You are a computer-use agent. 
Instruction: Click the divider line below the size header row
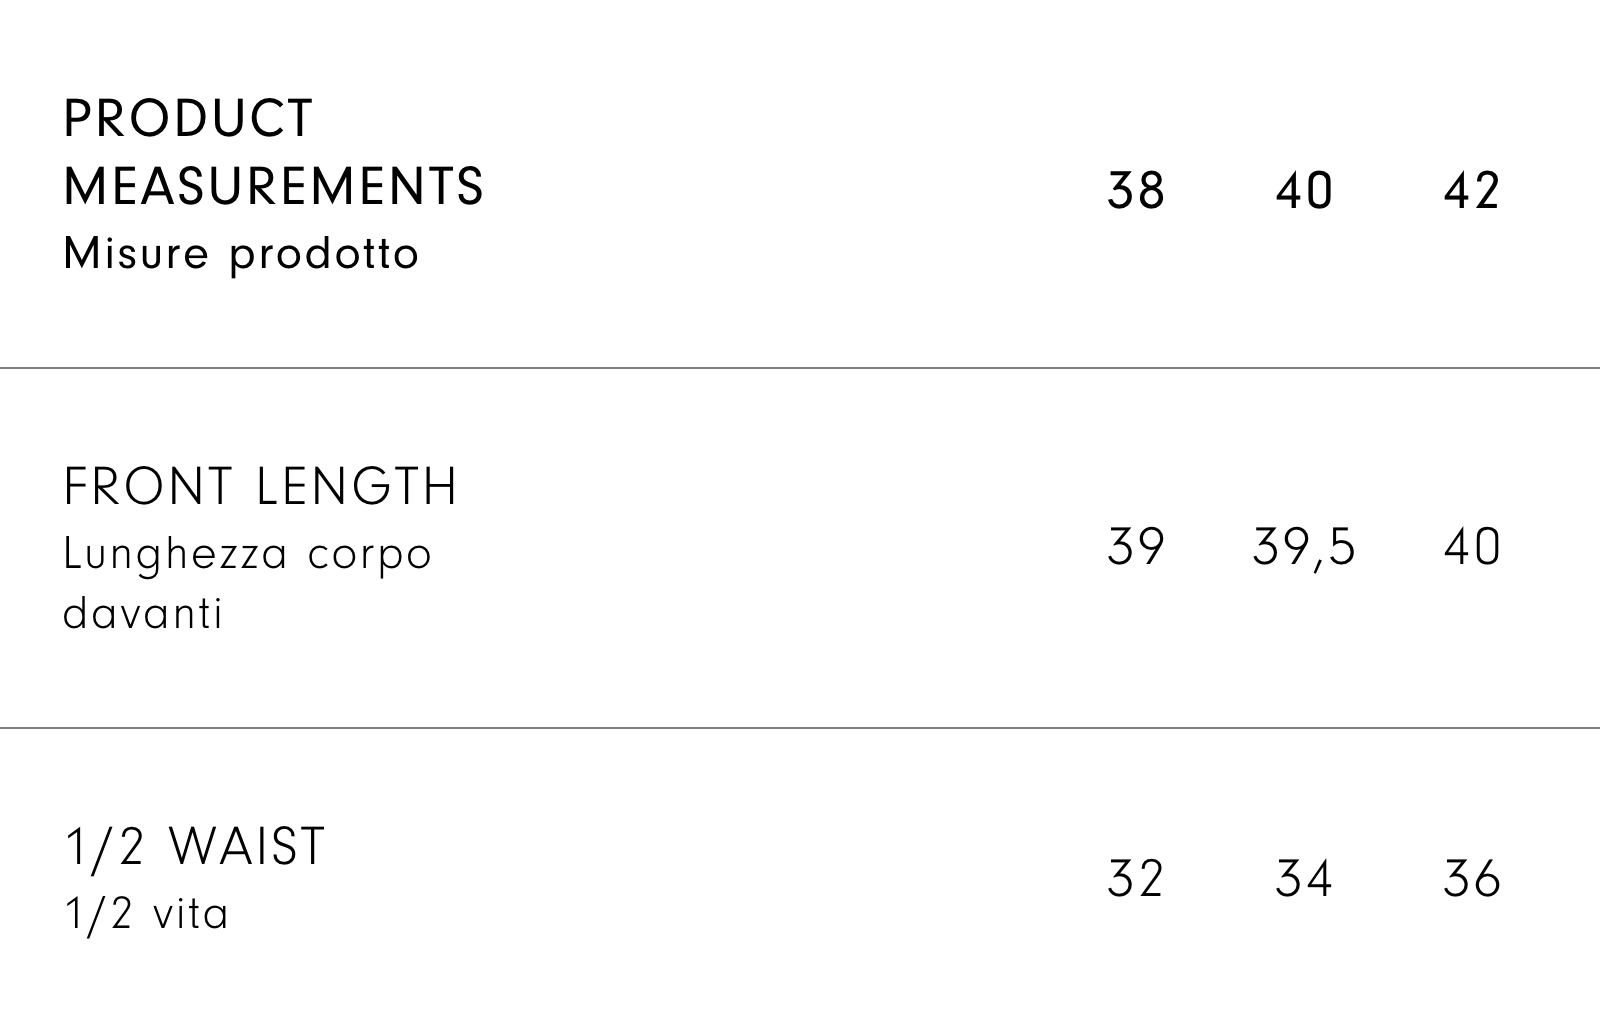[x=800, y=368]
